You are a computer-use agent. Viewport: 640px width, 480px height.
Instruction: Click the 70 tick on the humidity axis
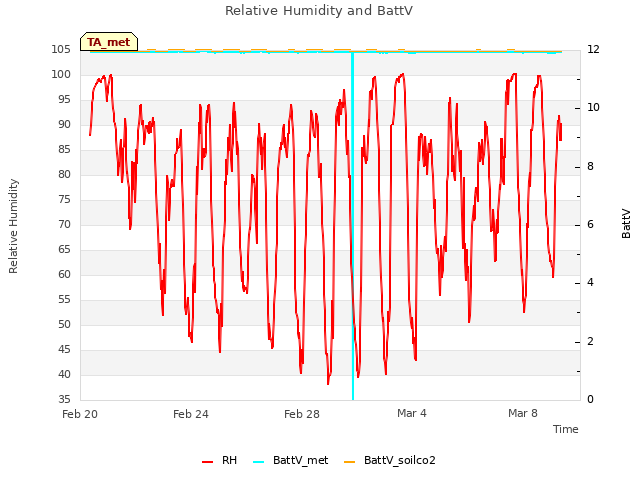tap(64, 224)
